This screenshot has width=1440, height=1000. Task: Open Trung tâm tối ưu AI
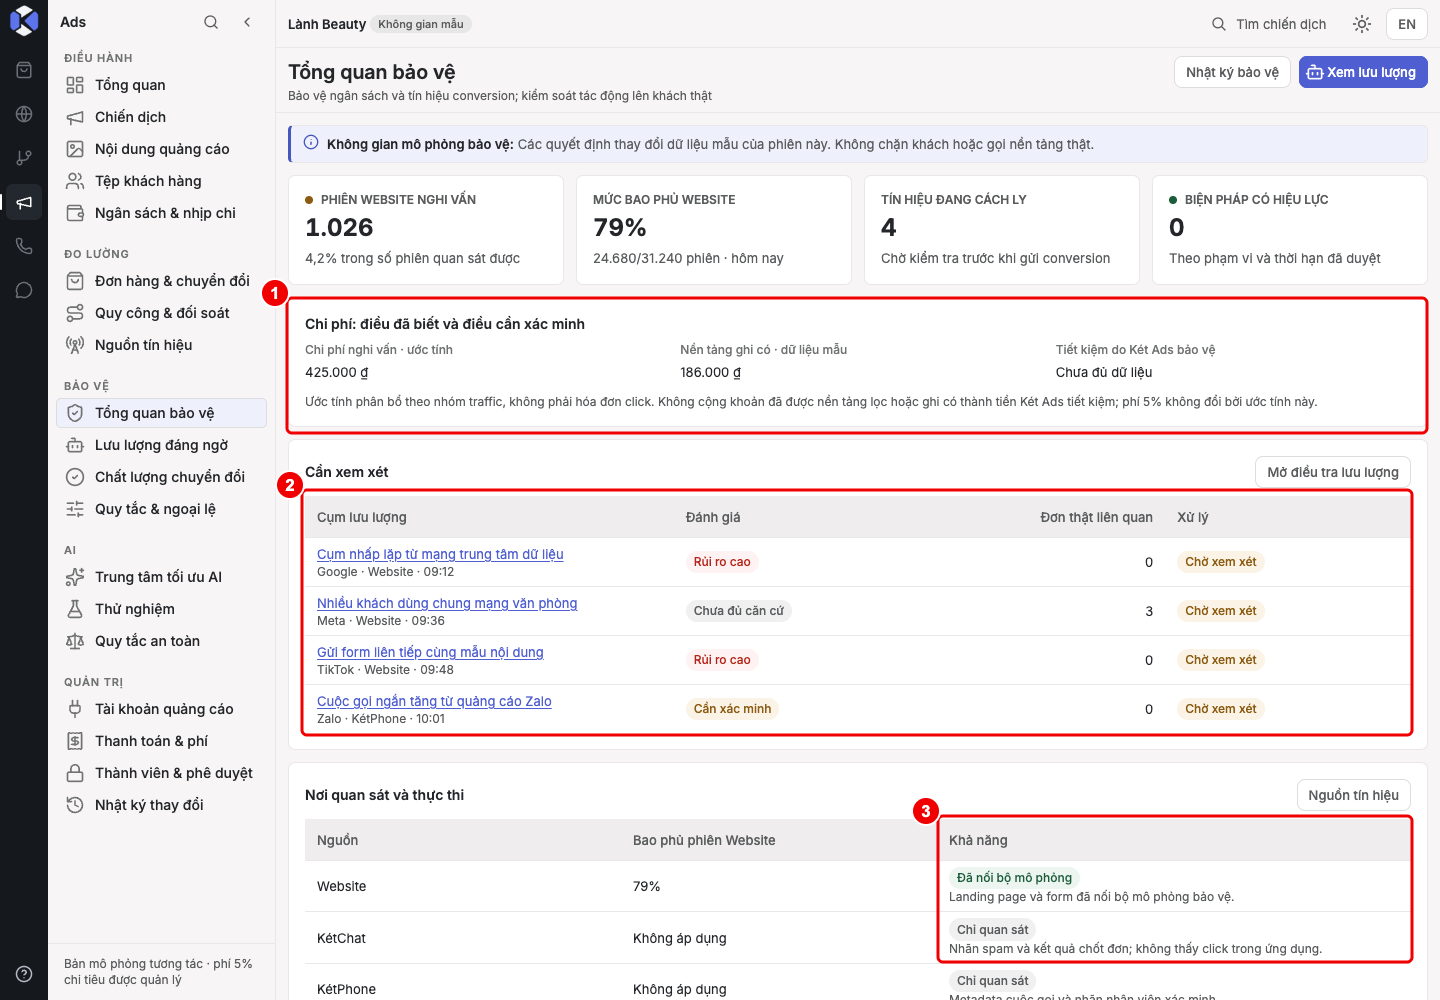[161, 577]
